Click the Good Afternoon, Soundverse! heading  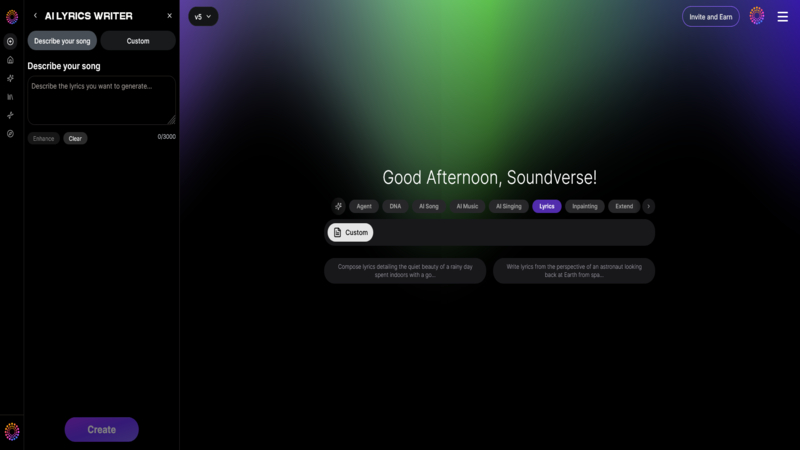[489, 178]
